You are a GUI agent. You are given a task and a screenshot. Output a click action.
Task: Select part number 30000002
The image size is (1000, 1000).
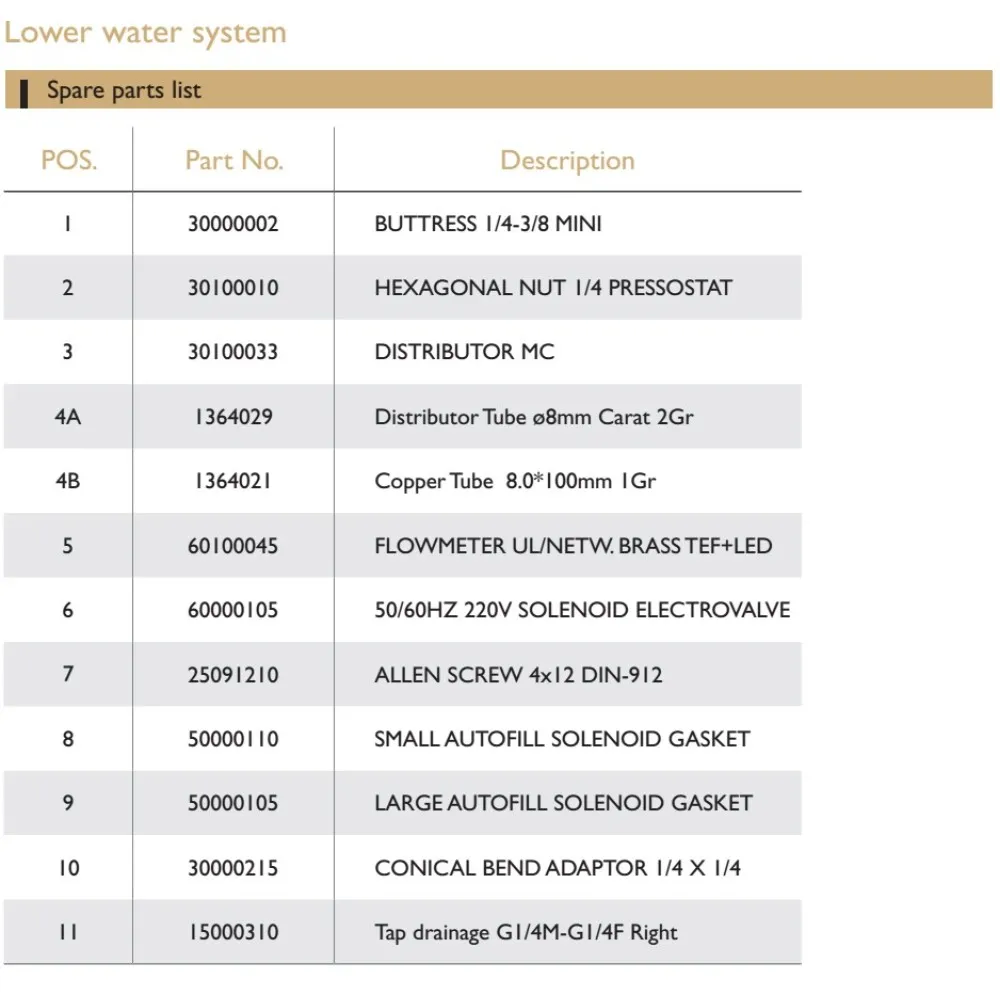[x=233, y=224]
